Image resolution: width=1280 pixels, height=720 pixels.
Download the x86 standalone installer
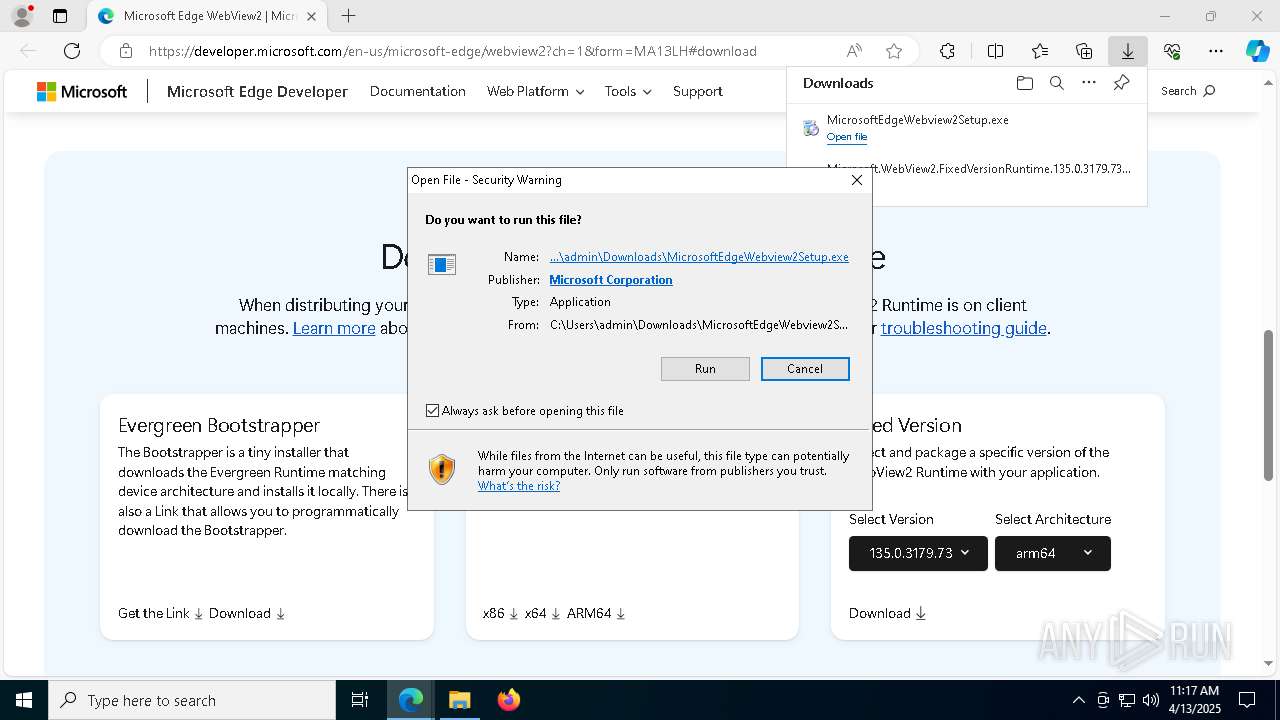[x=500, y=613]
